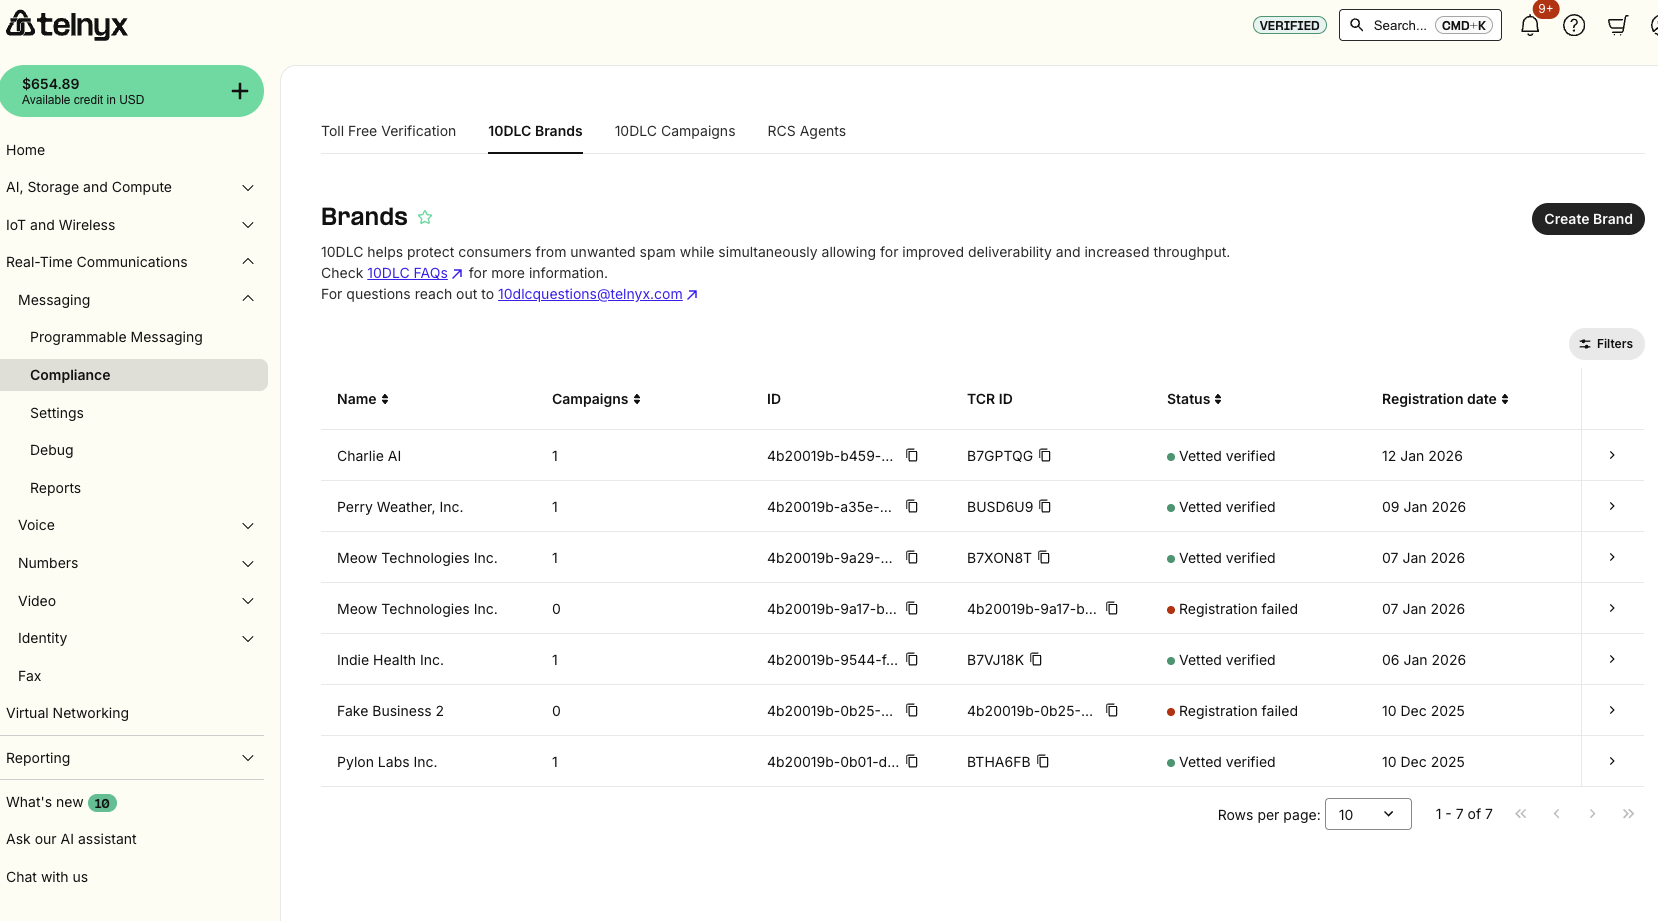
Task: Click the VERIFIED account badge
Action: click(1290, 25)
